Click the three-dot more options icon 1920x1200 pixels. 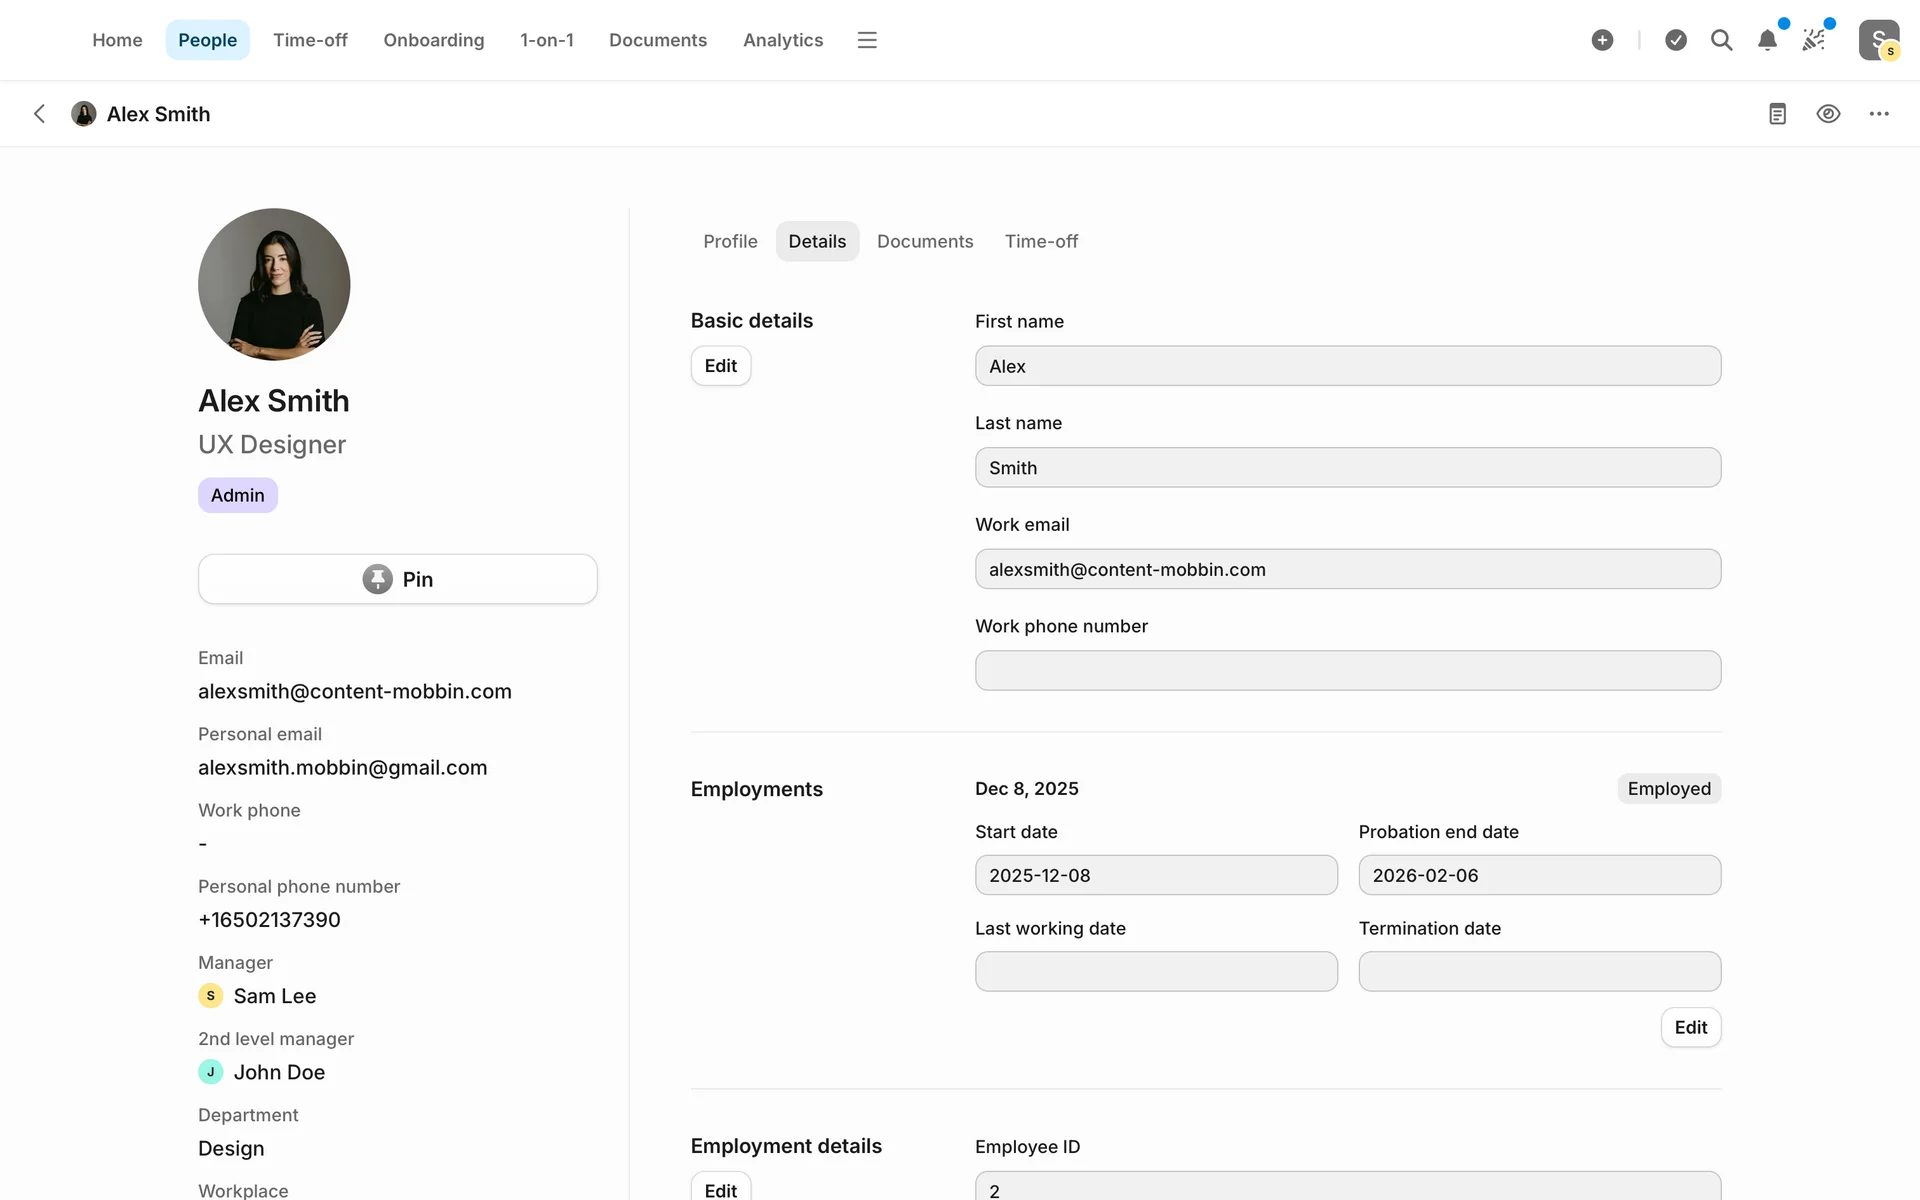pos(1879,114)
